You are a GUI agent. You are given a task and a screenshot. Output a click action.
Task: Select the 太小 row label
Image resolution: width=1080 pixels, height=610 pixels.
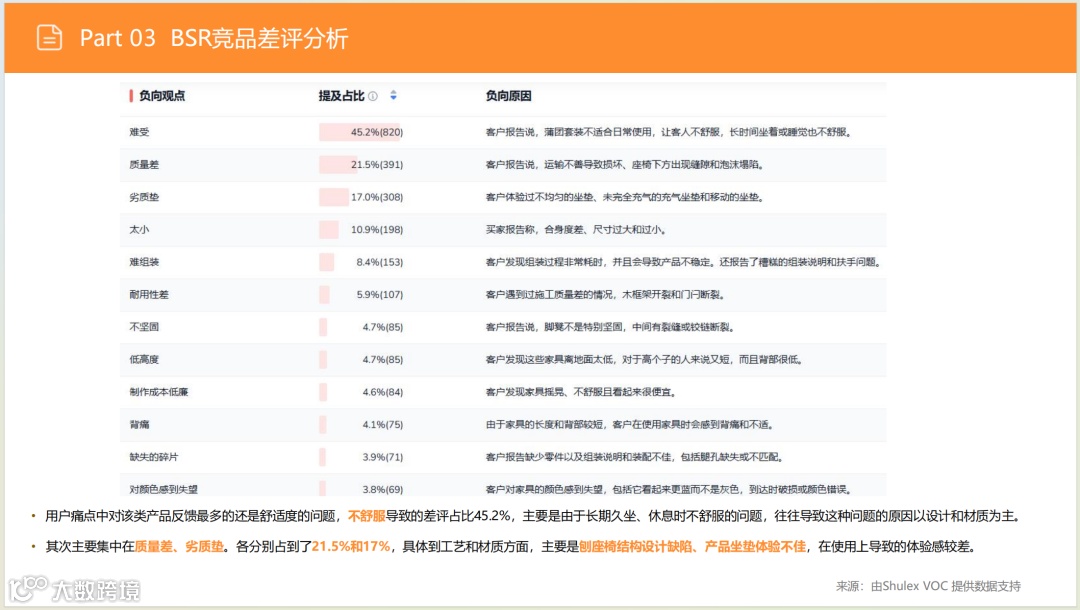click(x=139, y=229)
